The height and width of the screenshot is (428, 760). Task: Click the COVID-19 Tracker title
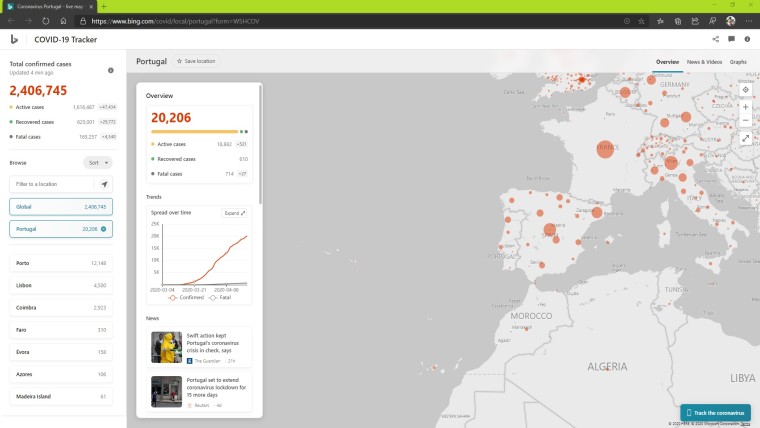click(65, 40)
